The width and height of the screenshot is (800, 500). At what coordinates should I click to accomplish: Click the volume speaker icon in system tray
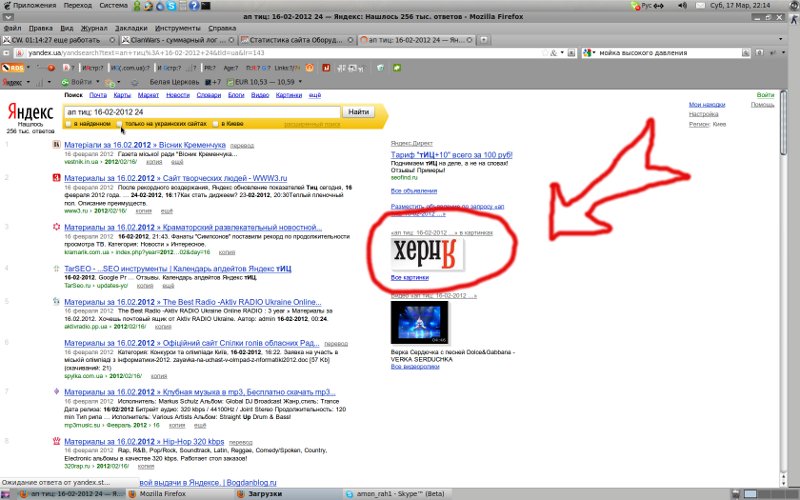pyautogui.click(x=683, y=6)
